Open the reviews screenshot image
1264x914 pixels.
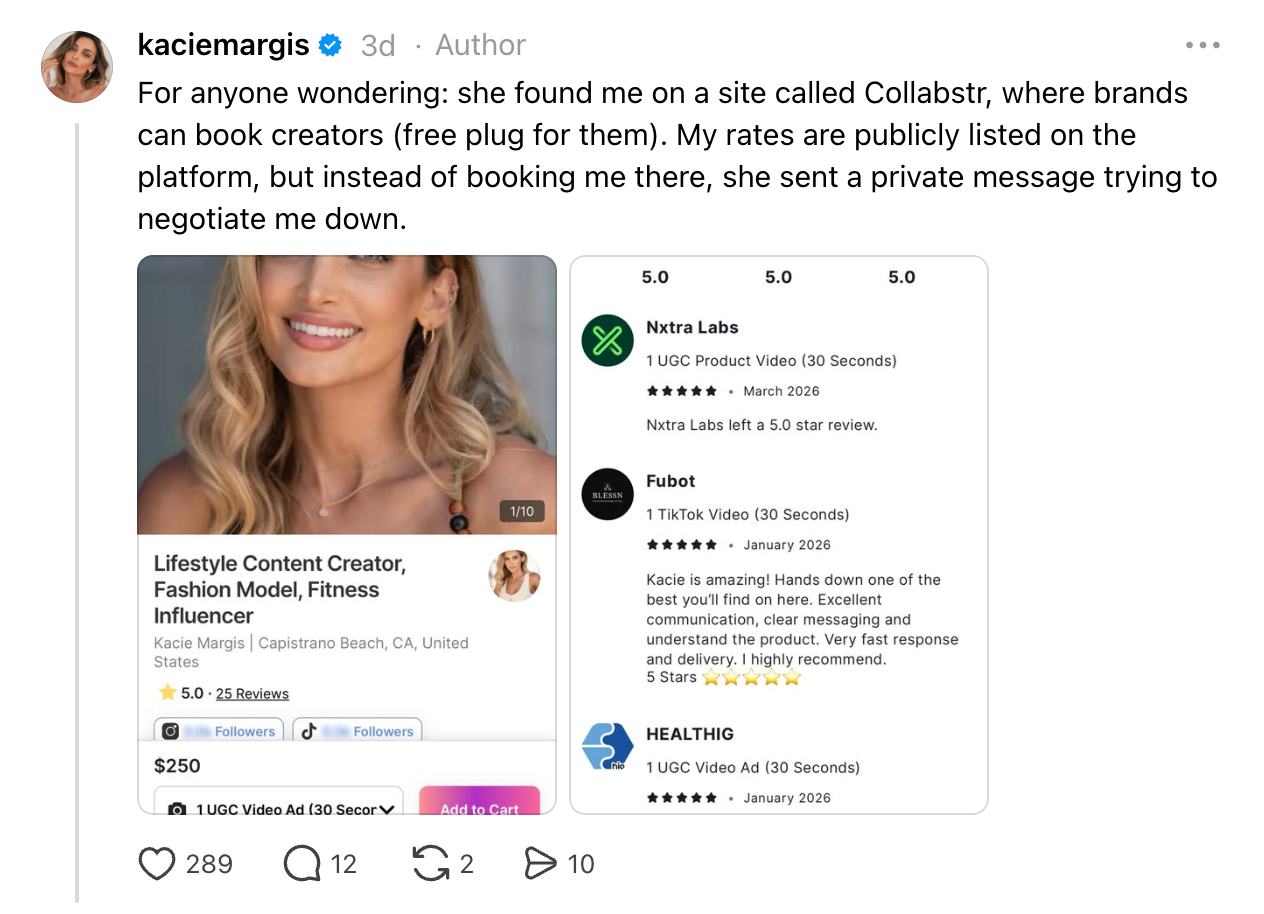click(778, 535)
